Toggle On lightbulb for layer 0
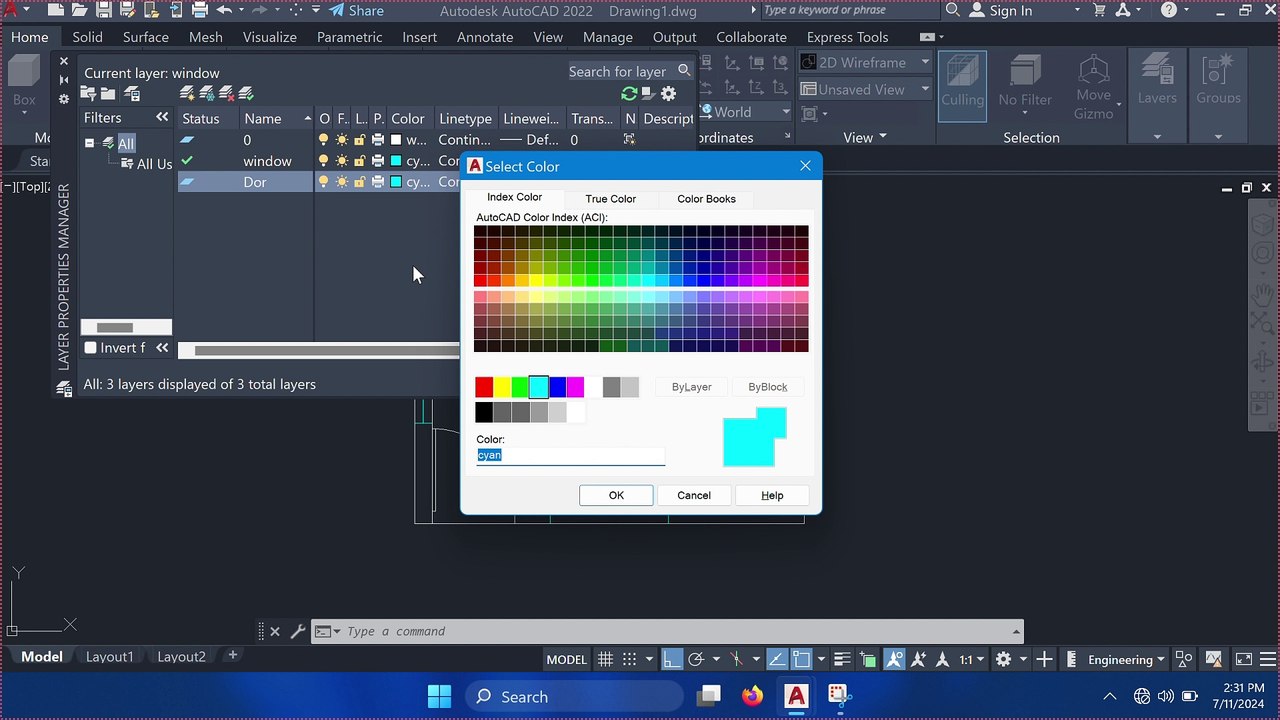This screenshot has height=720, width=1280. coord(323,140)
